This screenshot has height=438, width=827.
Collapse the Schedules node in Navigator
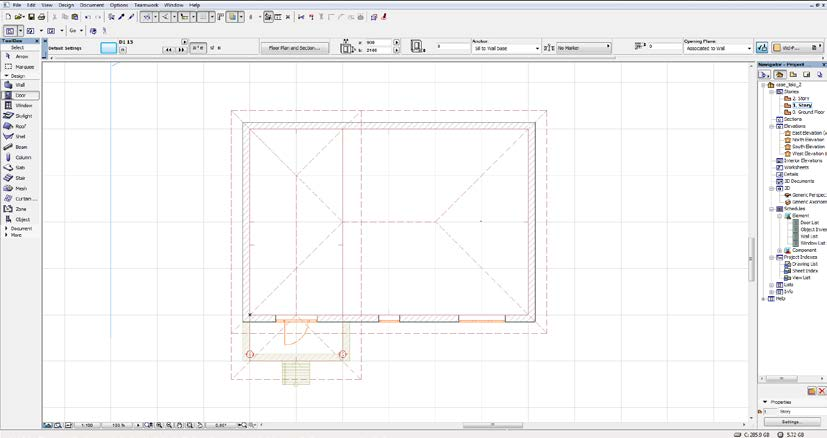772,209
